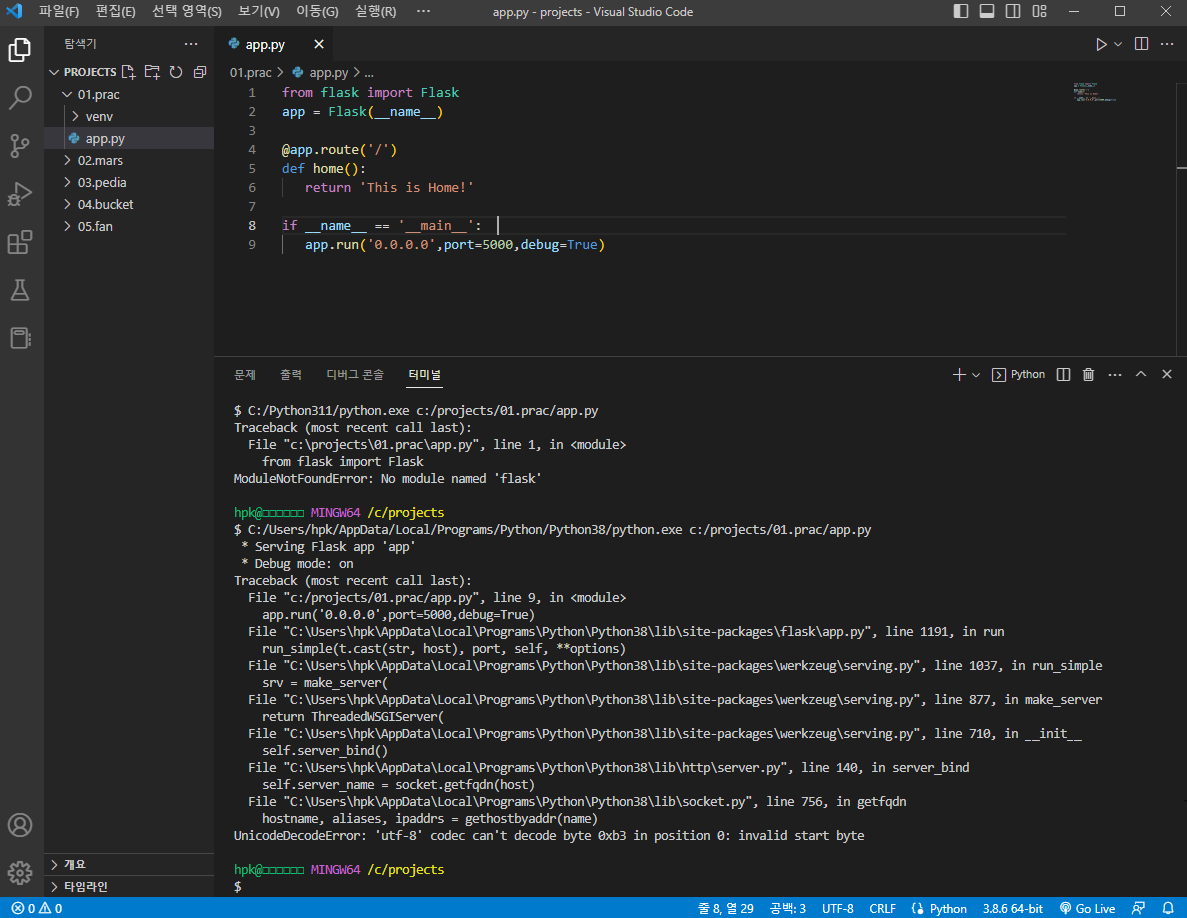Image resolution: width=1187 pixels, height=918 pixels.
Task: Toggle secondary side bar layout button
Action: coord(1013,11)
